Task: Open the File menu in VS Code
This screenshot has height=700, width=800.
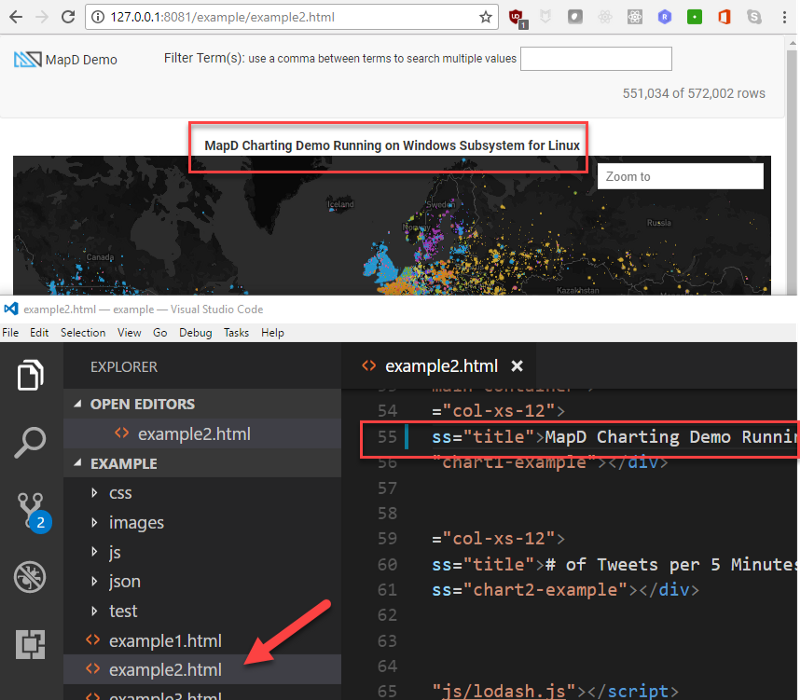Action: click(x=11, y=333)
